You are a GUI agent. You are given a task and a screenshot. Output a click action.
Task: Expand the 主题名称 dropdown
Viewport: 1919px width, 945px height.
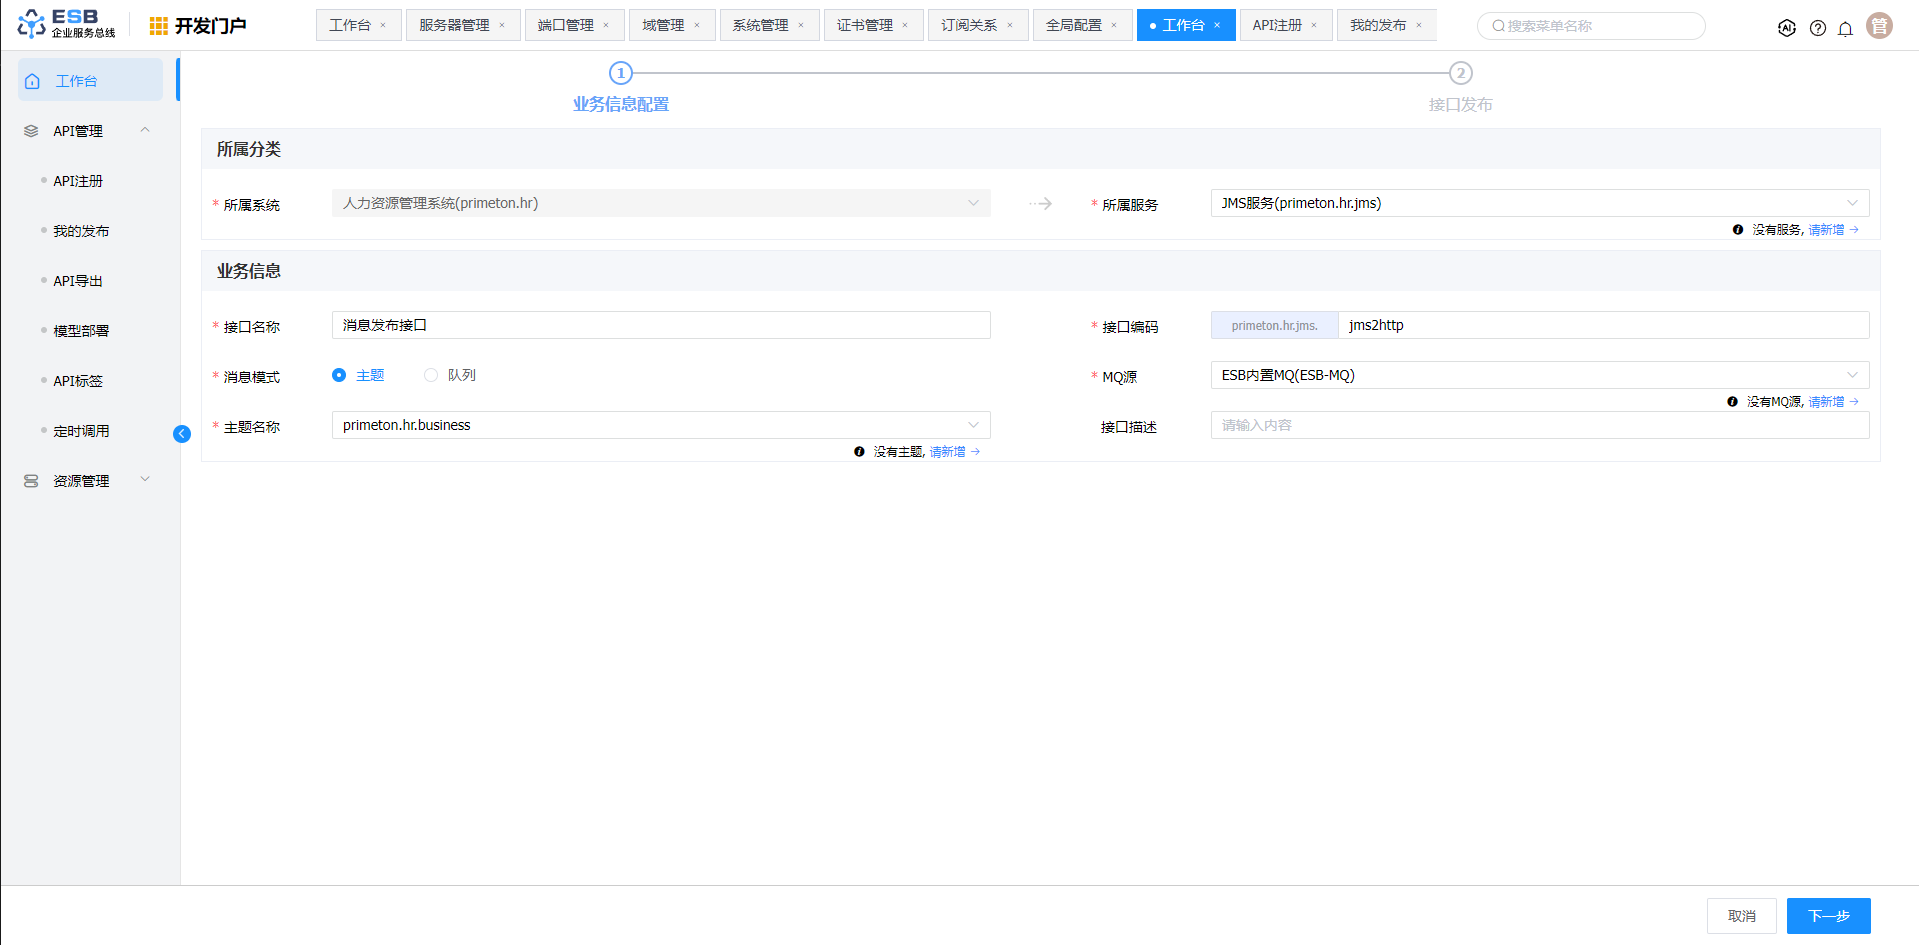click(660, 425)
